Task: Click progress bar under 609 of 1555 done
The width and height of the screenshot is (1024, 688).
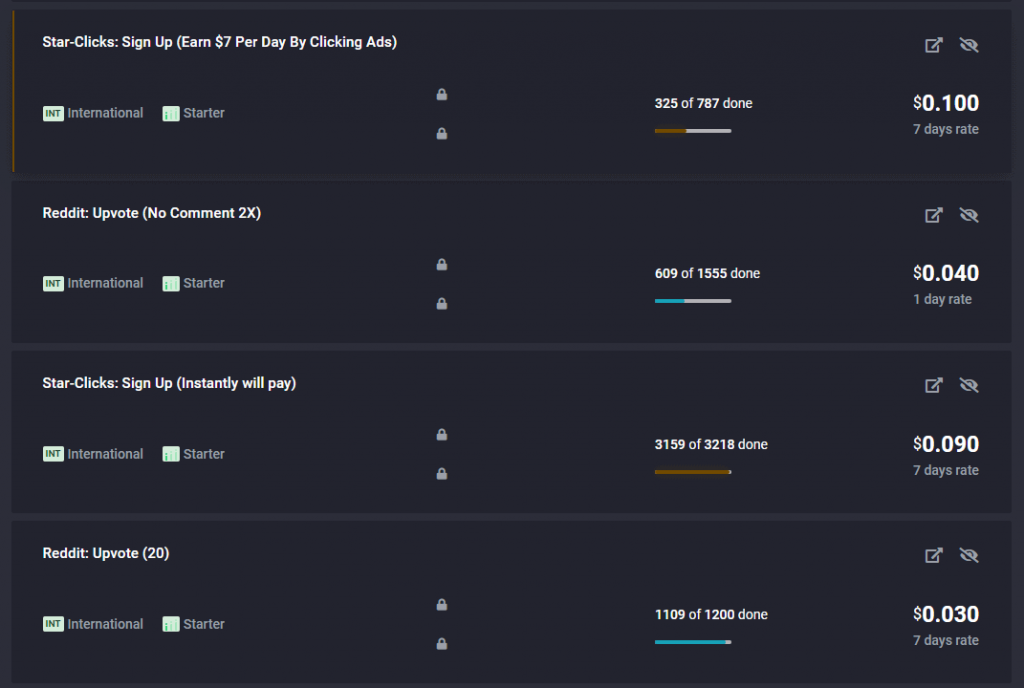Action: (x=693, y=301)
